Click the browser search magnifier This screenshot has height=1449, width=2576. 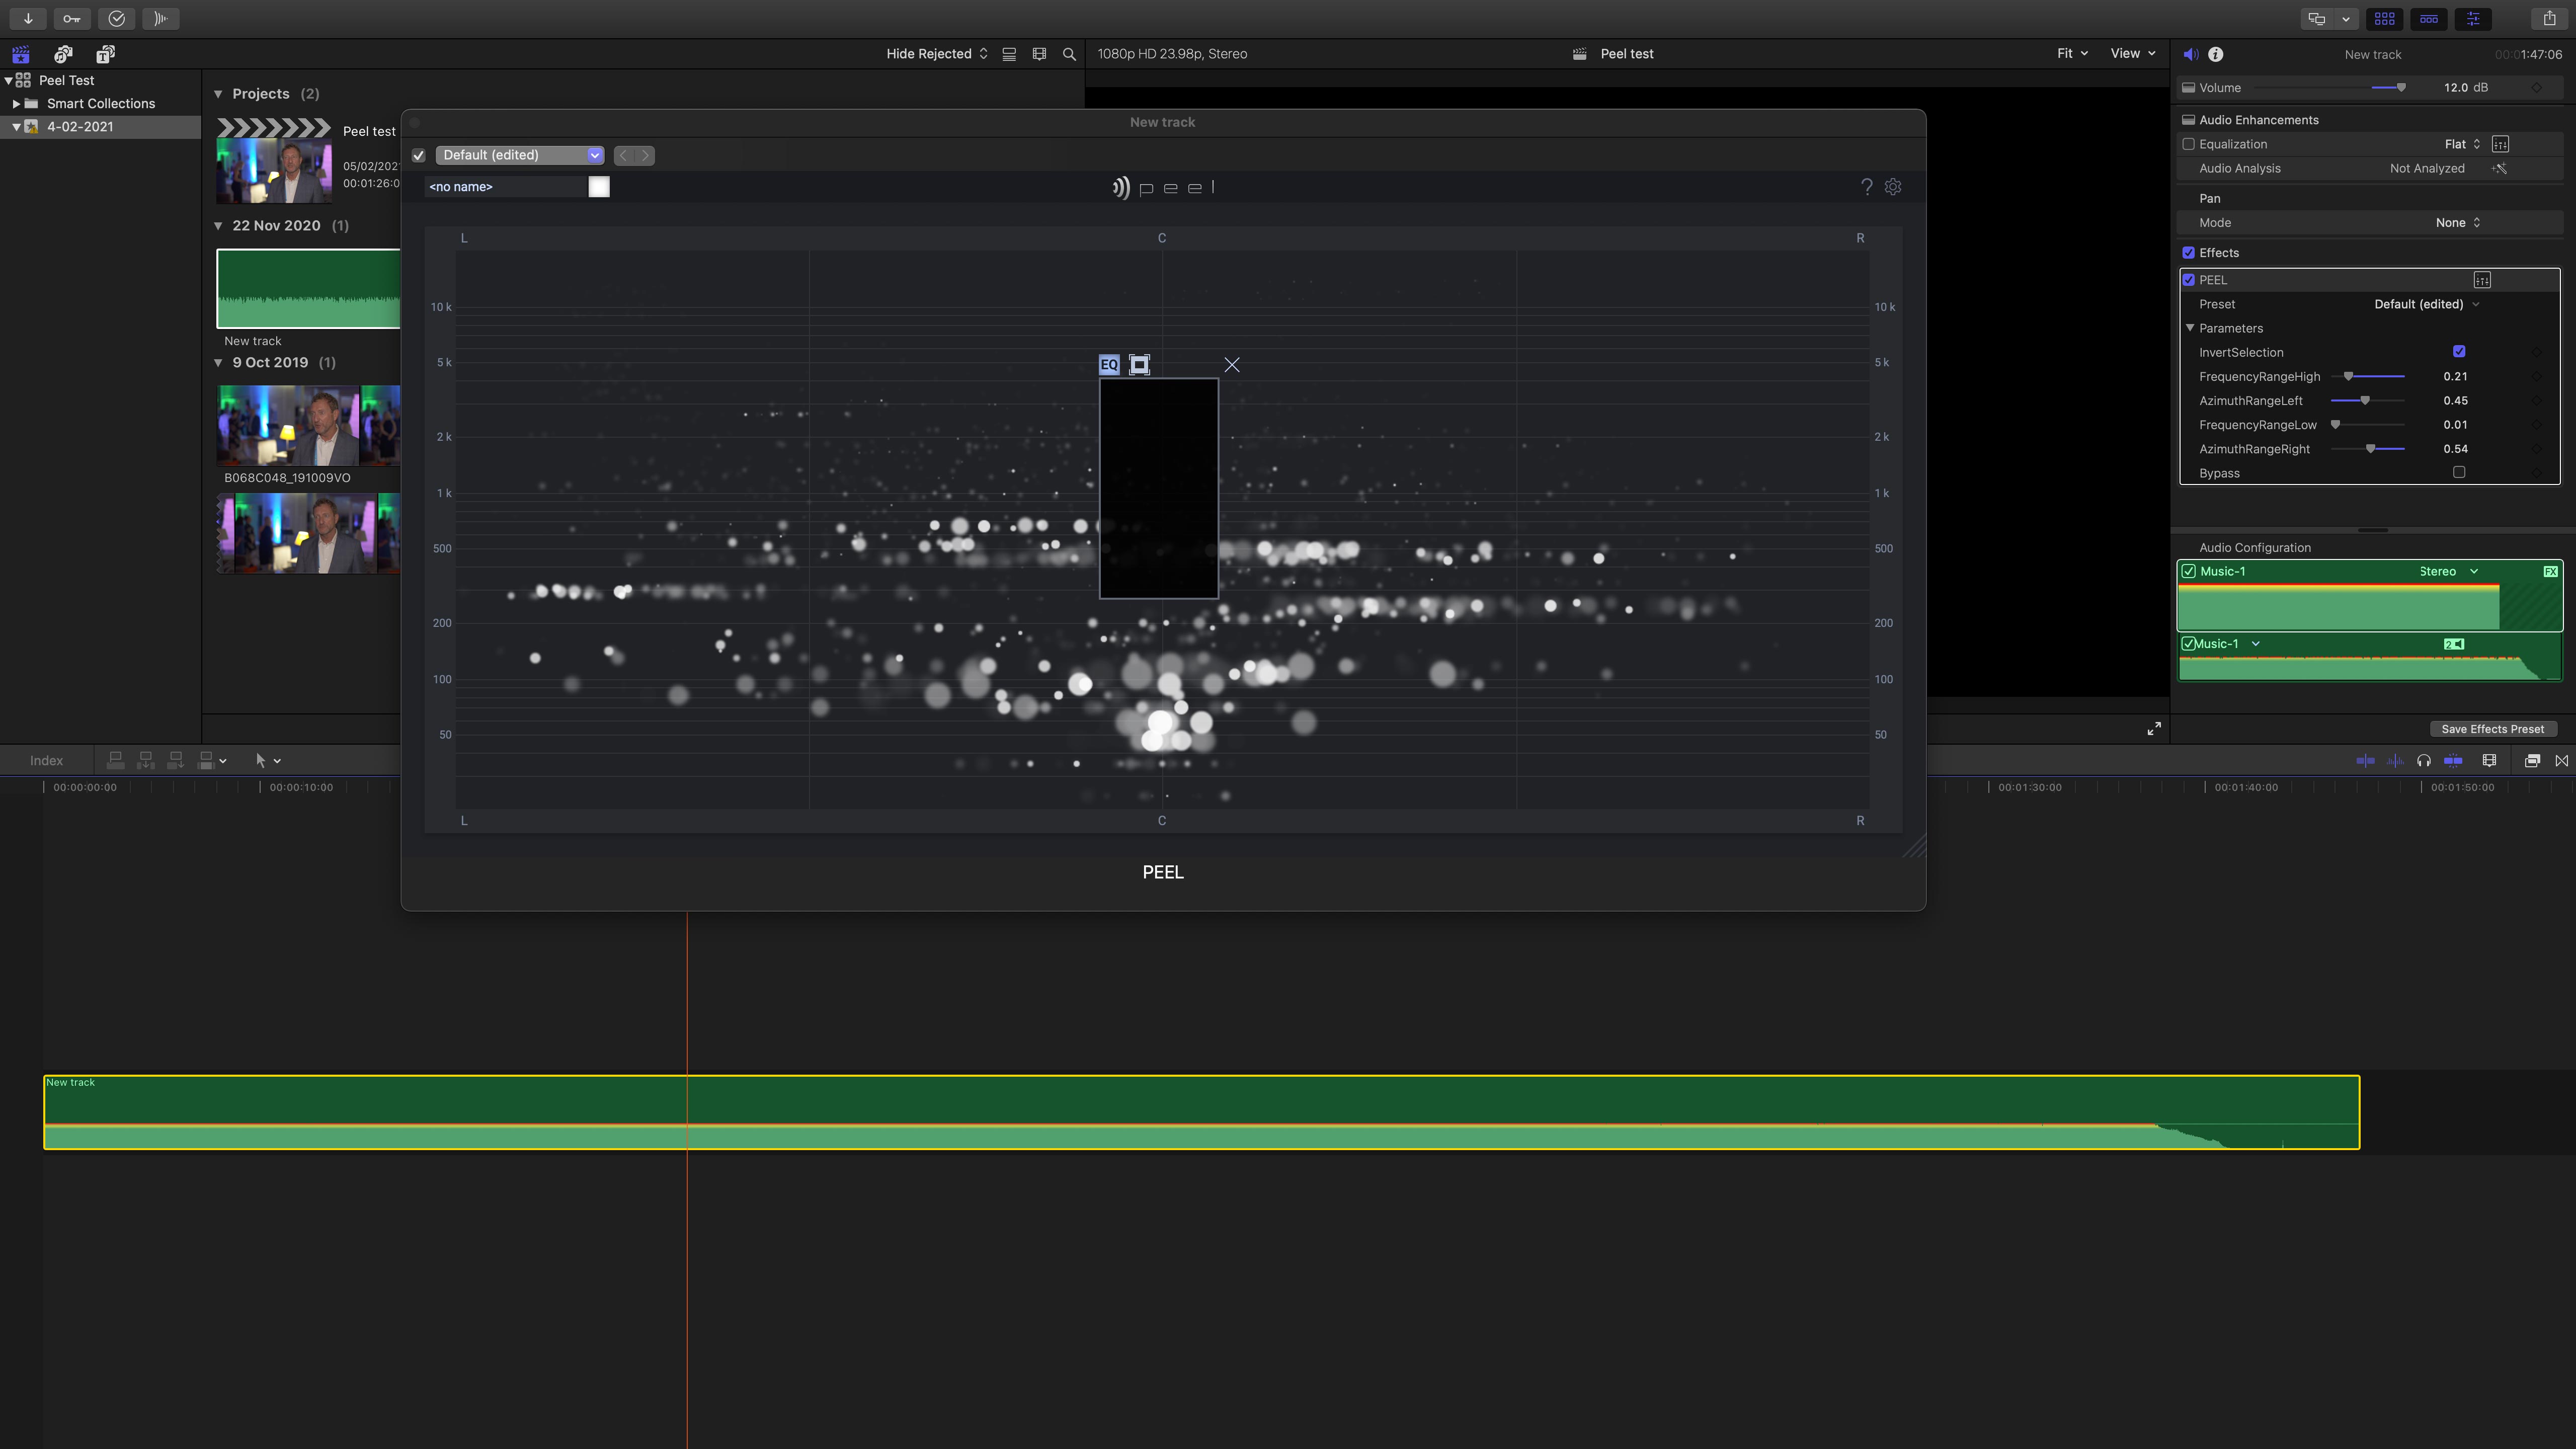[x=1069, y=54]
